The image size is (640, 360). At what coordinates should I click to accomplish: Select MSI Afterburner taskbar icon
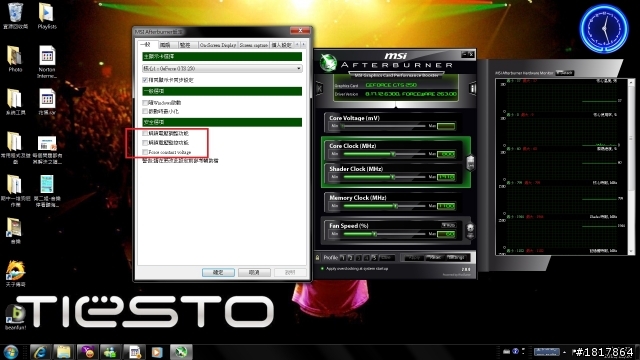click(x=181, y=352)
